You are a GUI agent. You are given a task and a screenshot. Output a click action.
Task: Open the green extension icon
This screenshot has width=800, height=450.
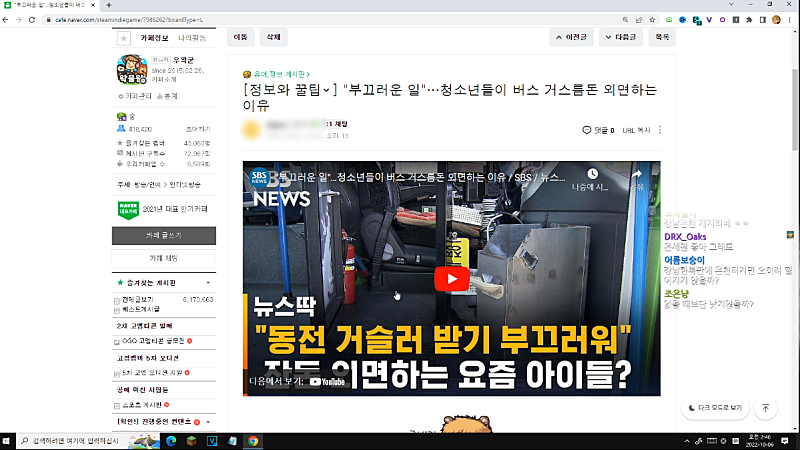click(x=669, y=20)
